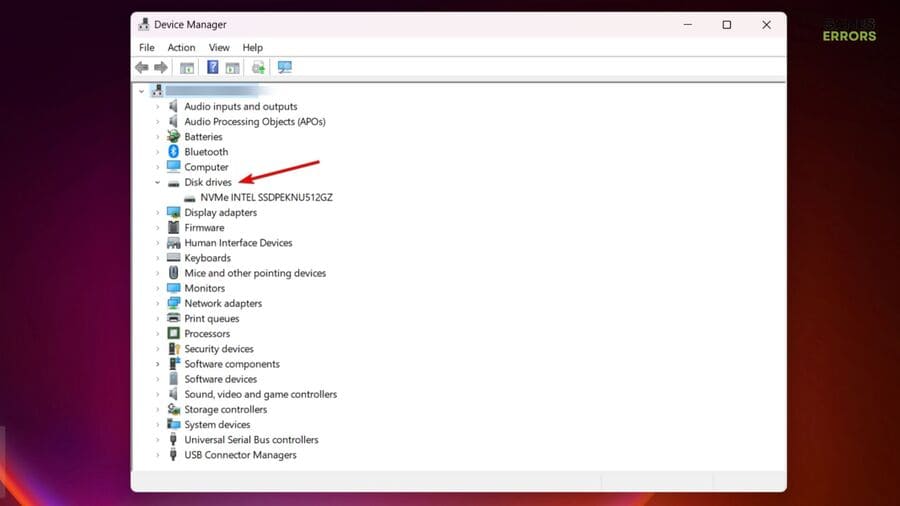The image size is (900, 506).
Task: Click the blue Help question-mark toolbar icon
Action: [212, 67]
